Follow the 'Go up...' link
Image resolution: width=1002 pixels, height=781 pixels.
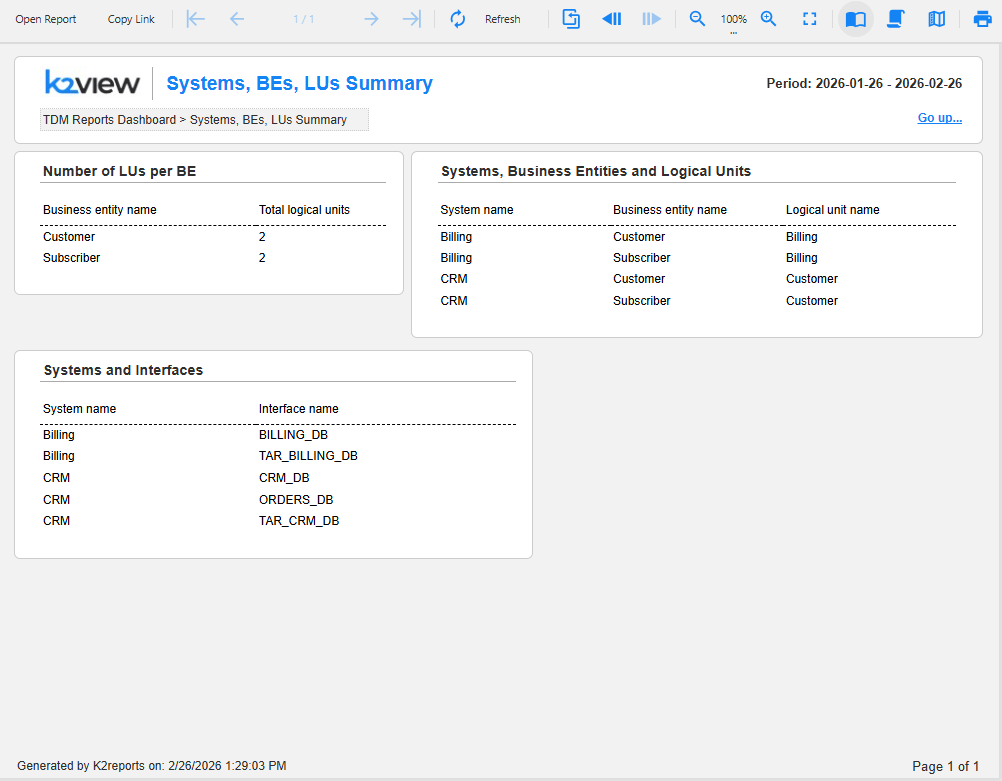point(939,118)
